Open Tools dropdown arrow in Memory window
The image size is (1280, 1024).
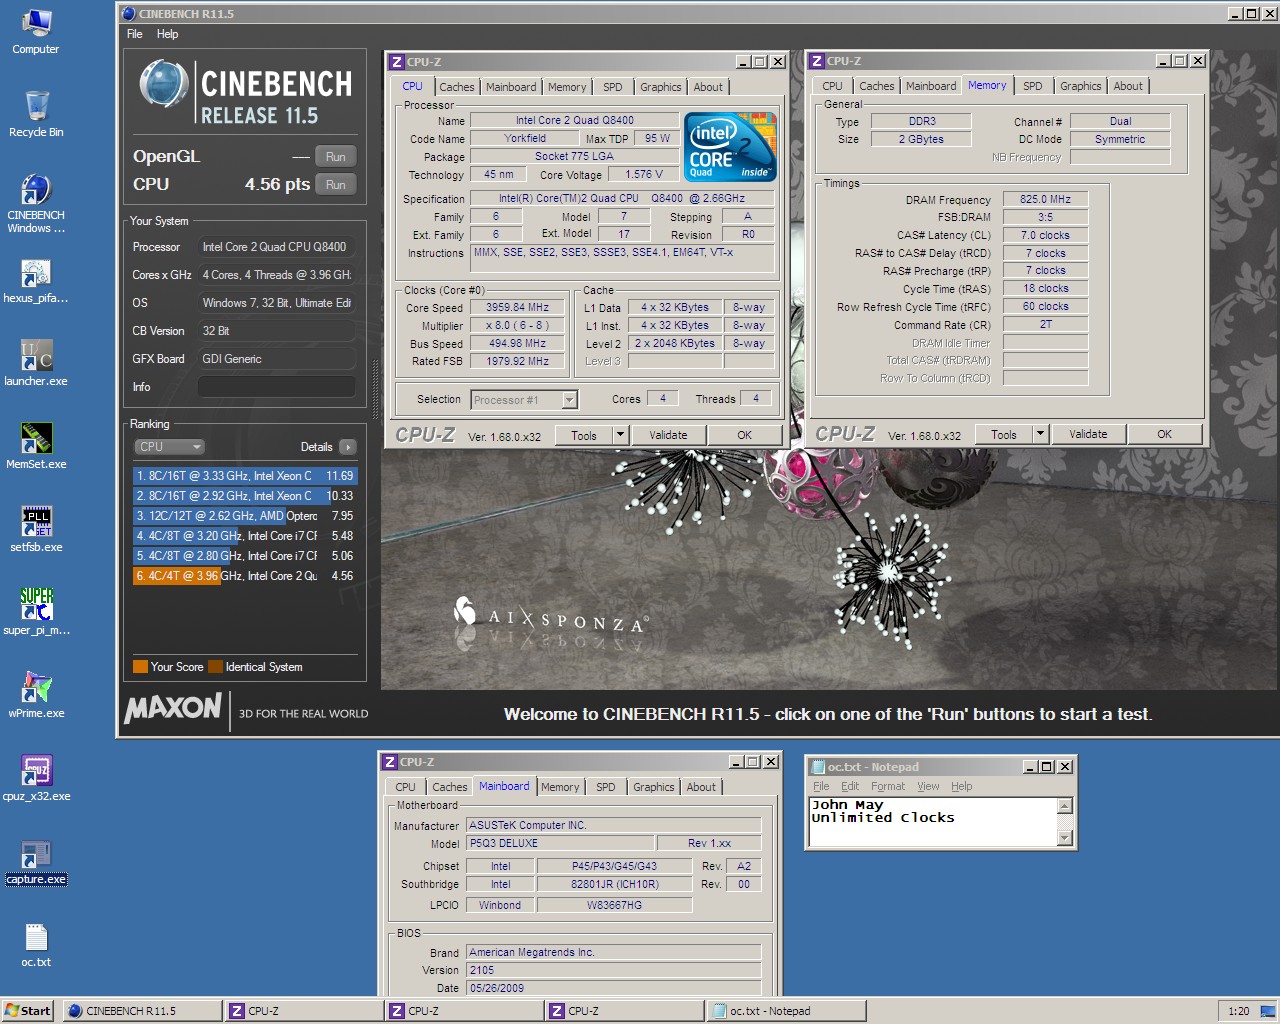pos(1040,434)
